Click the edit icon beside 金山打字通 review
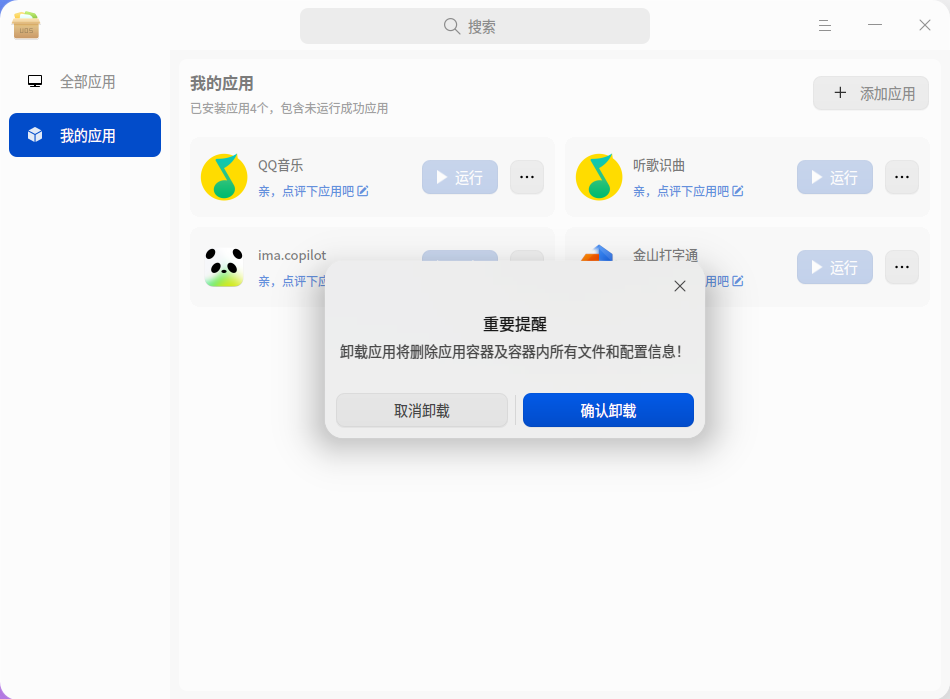Viewport: 950px width, 699px height. click(x=737, y=281)
